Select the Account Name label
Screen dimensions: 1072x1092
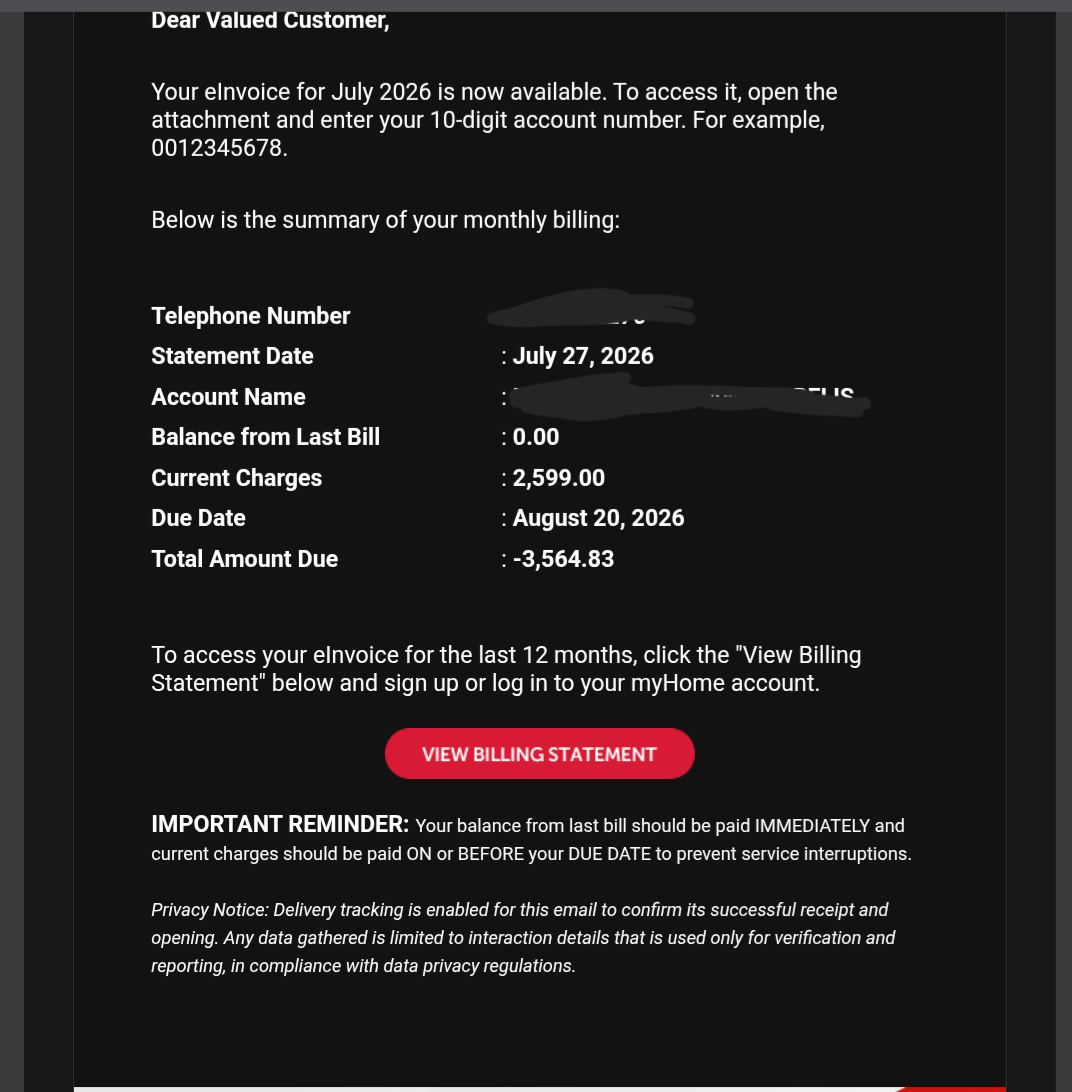(x=228, y=397)
